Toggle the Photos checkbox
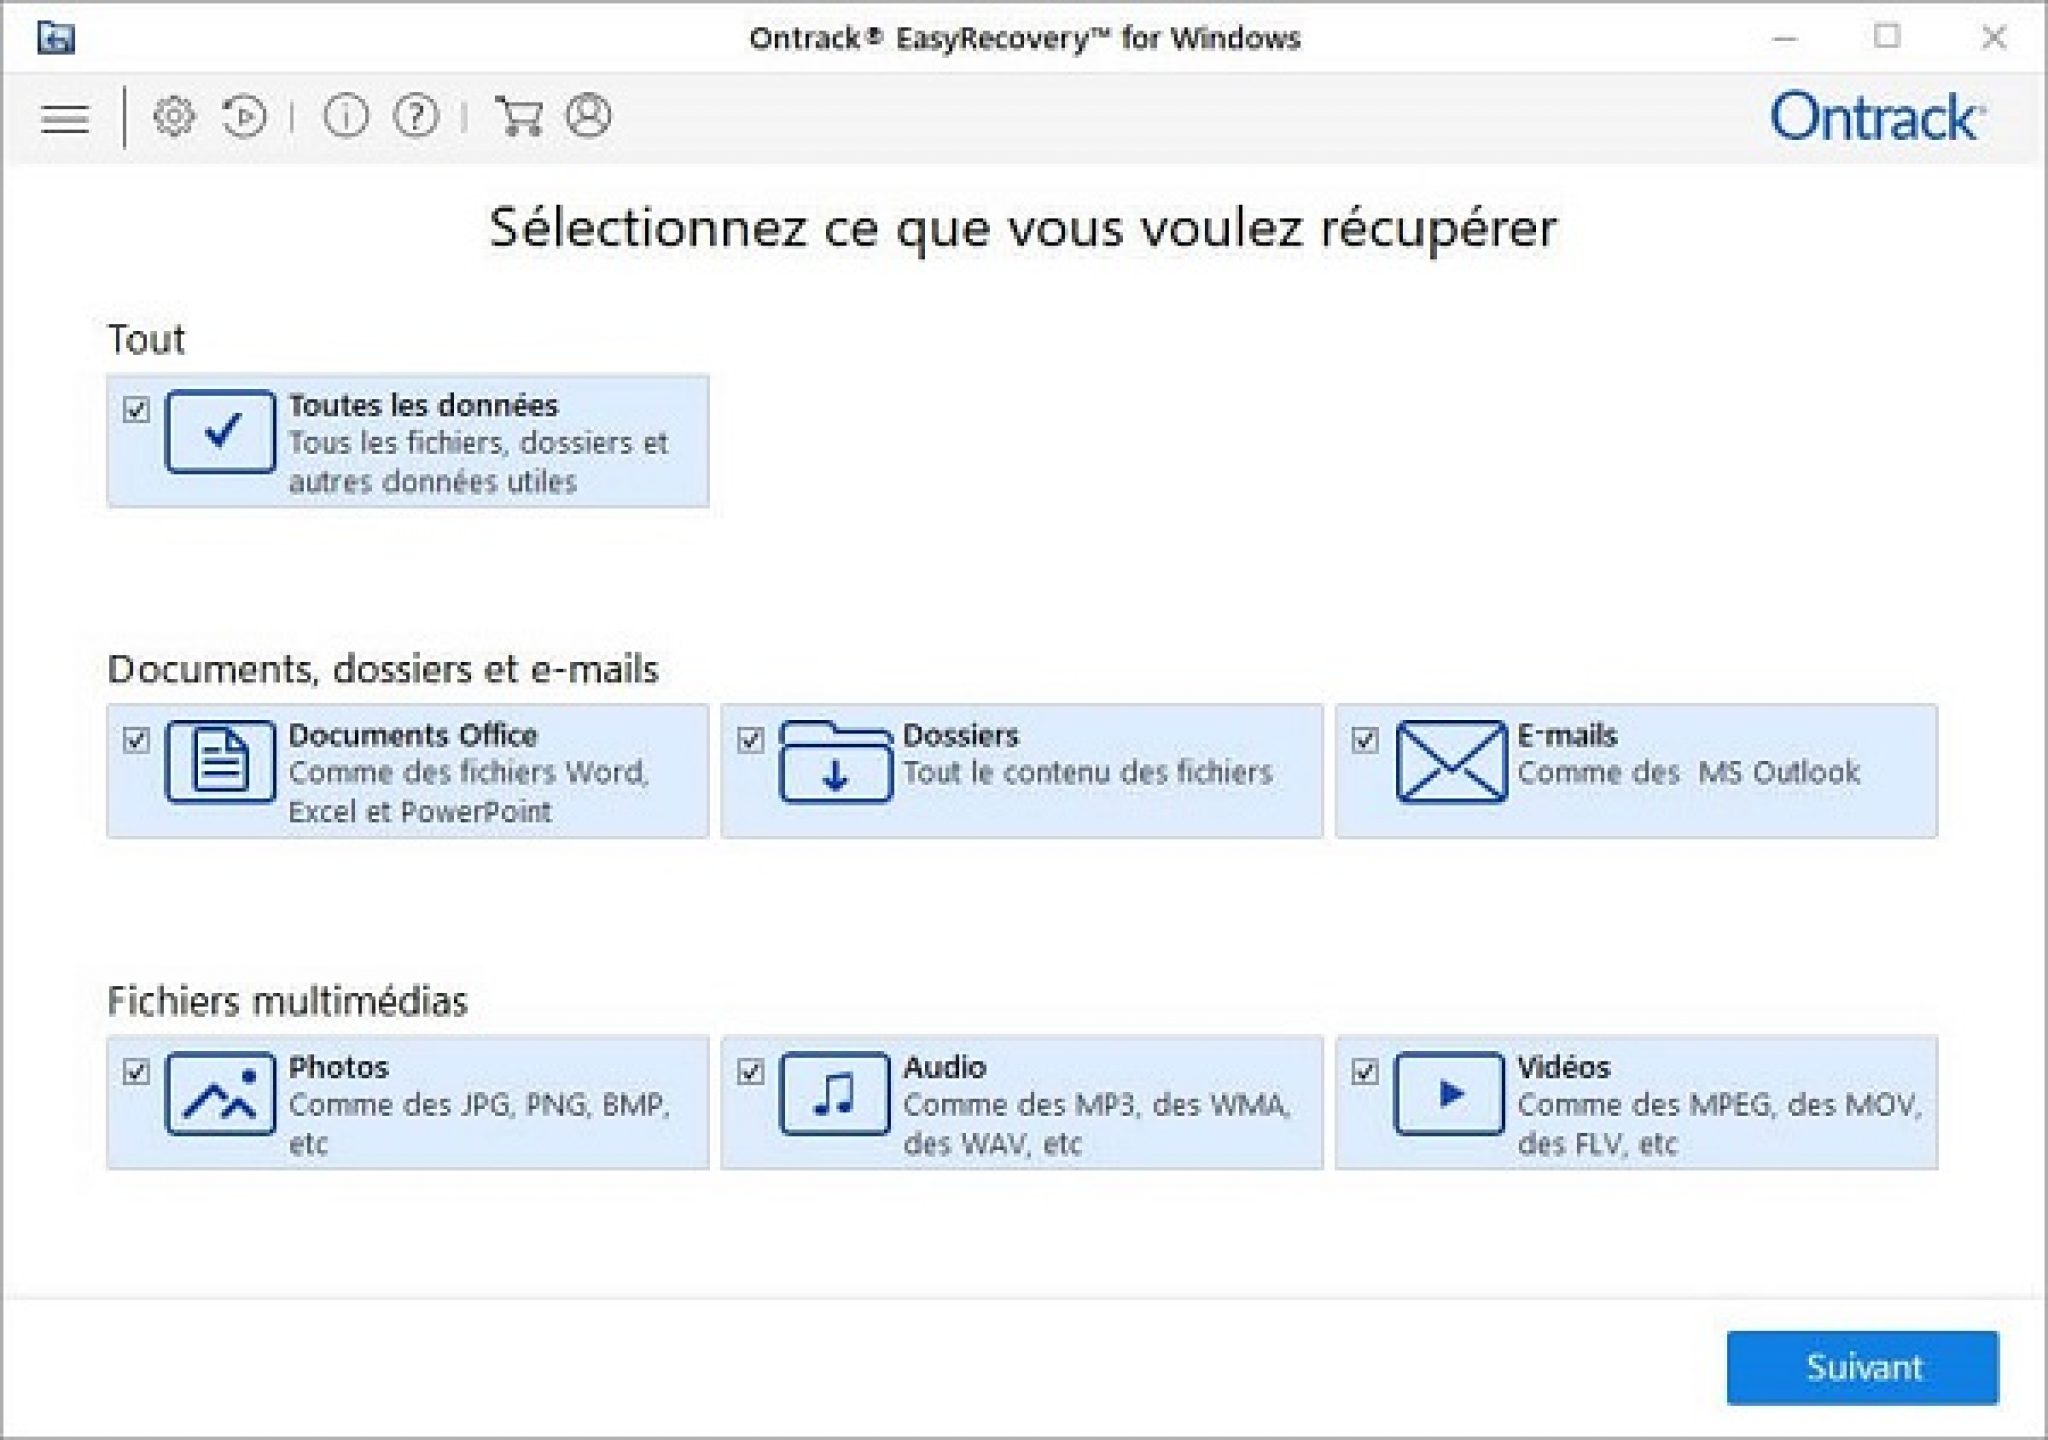The width and height of the screenshot is (2048, 1440). click(x=137, y=1072)
